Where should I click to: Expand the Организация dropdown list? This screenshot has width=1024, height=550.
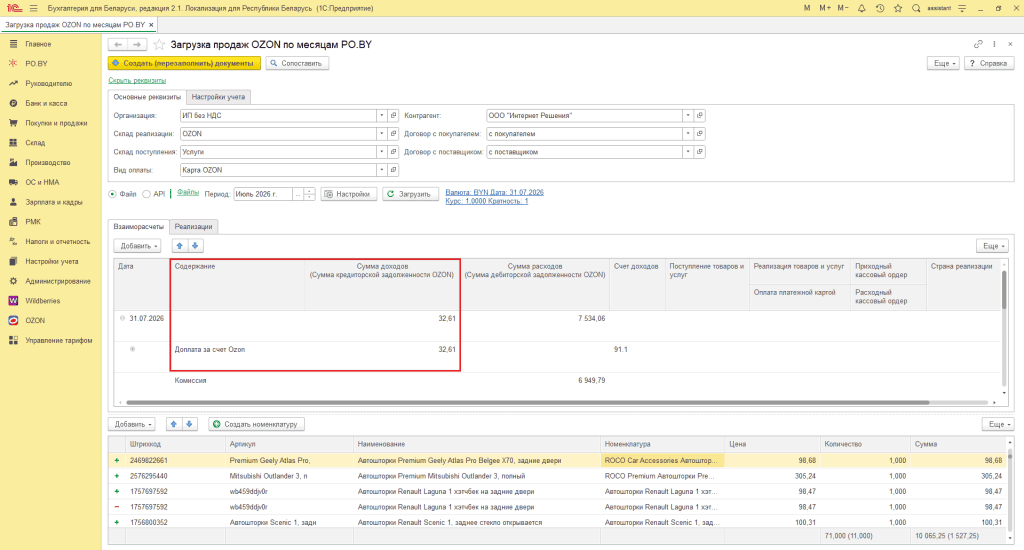point(381,116)
